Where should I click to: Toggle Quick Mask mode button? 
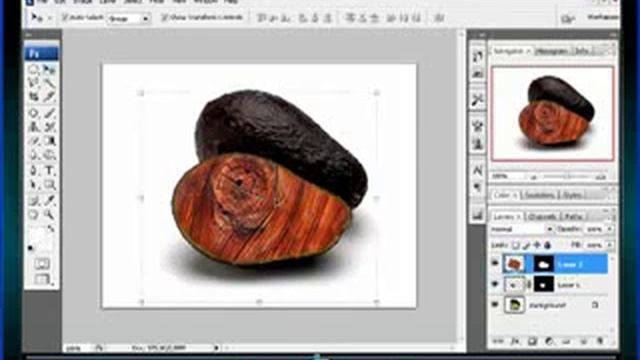point(42,264)
